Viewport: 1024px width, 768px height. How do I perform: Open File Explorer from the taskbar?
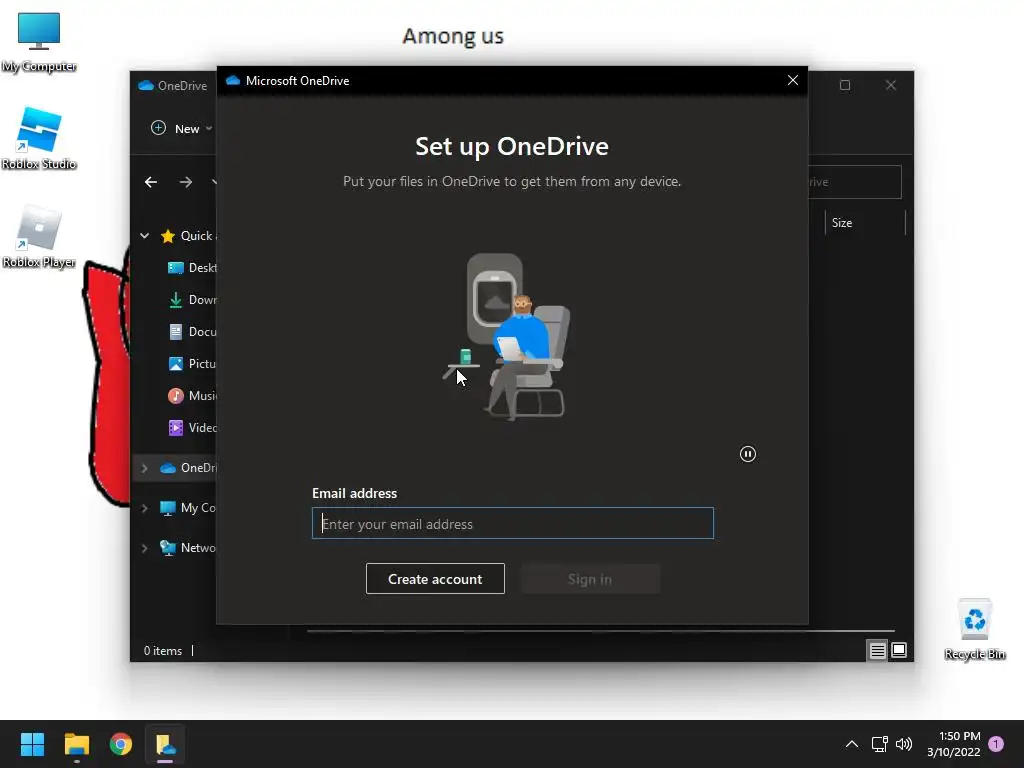pos(76,744)
